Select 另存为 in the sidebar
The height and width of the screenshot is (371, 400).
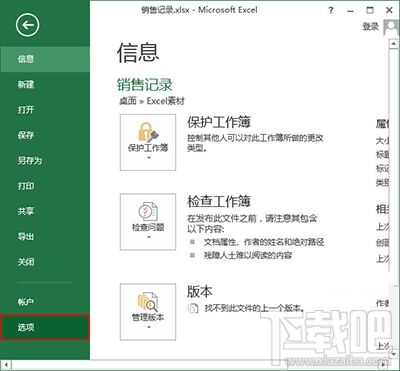pos(45,161)
